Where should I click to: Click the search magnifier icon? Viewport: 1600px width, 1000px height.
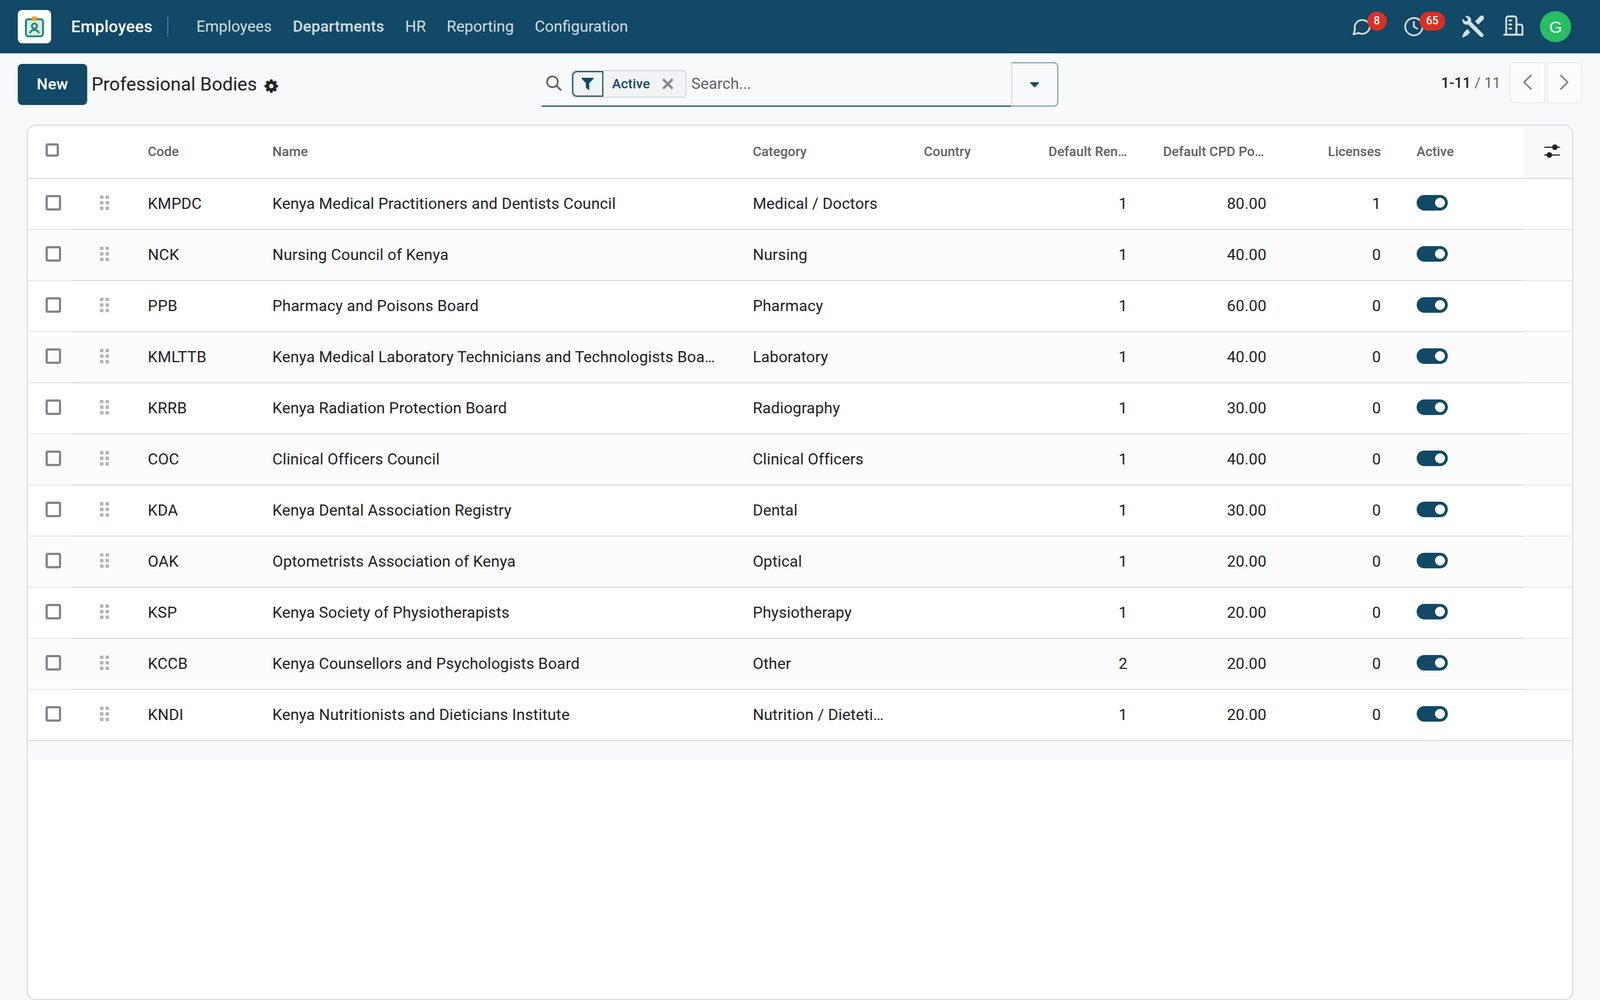click(554, 84)
